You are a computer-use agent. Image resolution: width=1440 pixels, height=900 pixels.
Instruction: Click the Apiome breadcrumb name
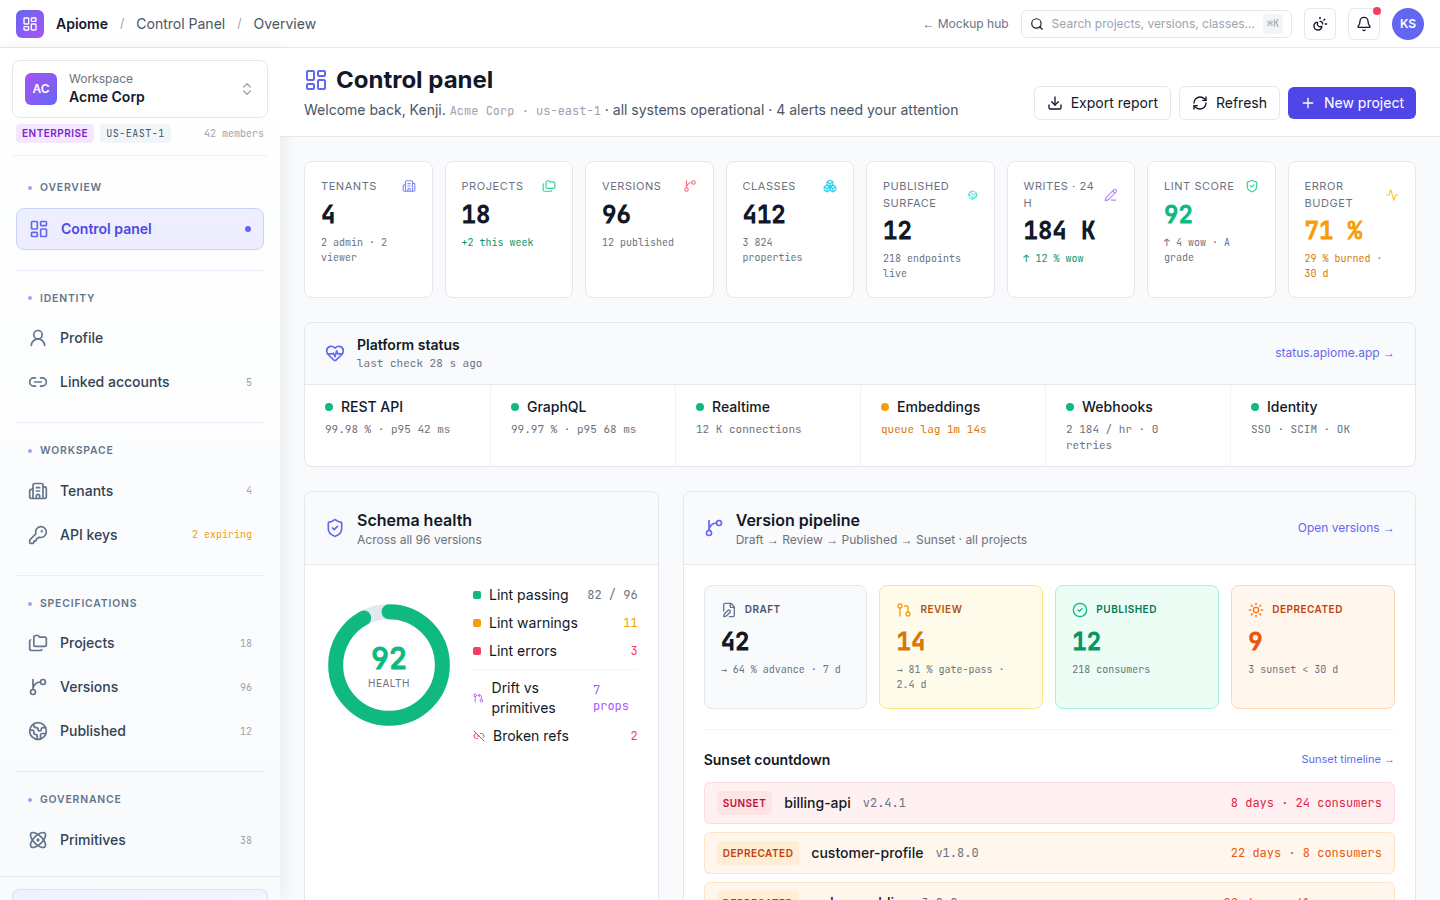pyautogui.click(x=82, y=24)
